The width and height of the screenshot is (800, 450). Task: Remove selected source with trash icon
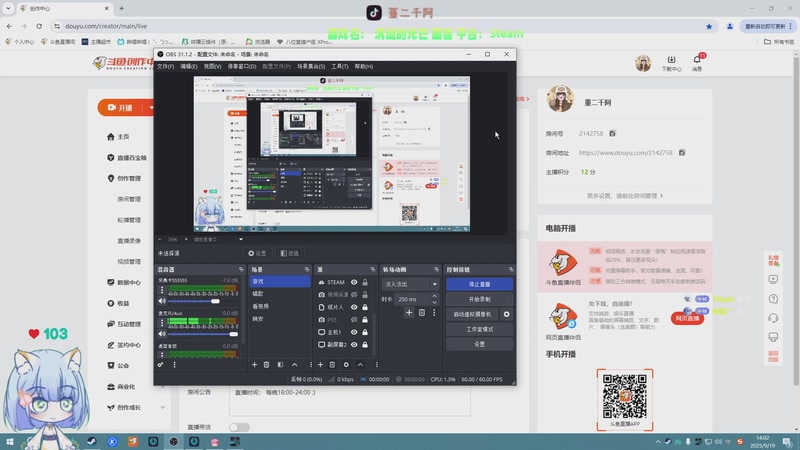(332, 365)
